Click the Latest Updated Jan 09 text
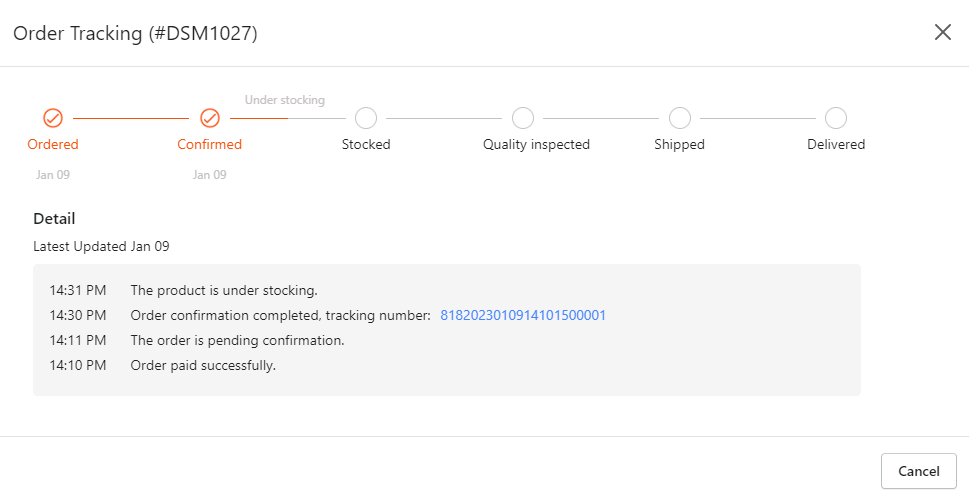The height and width of the screenshot is (502, 979). tap(101, 247)
